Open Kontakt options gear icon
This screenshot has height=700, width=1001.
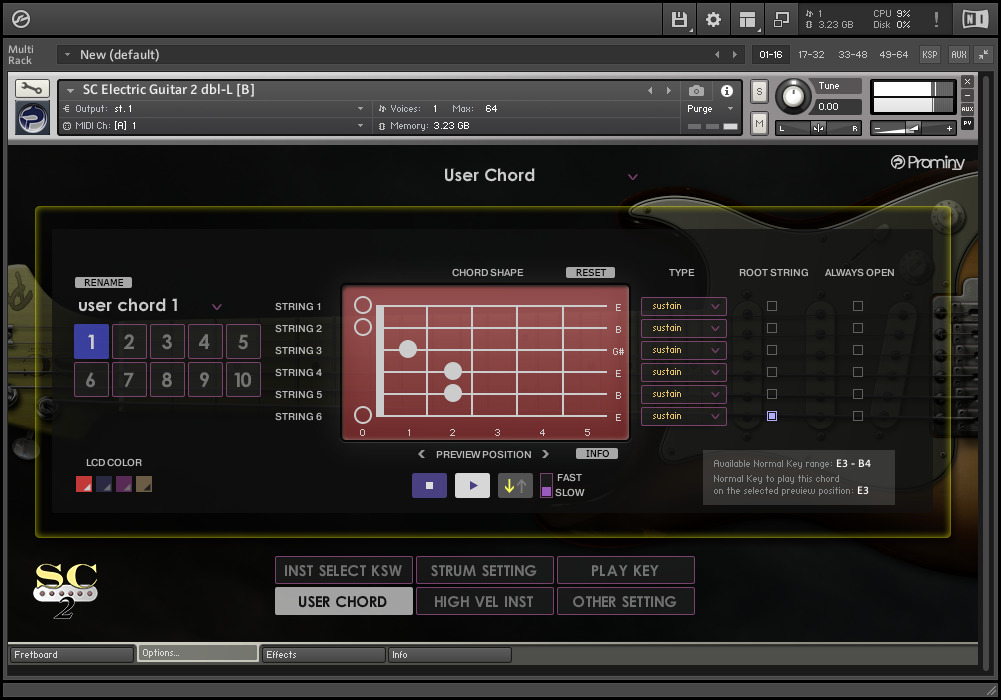[x=713, y=20]
